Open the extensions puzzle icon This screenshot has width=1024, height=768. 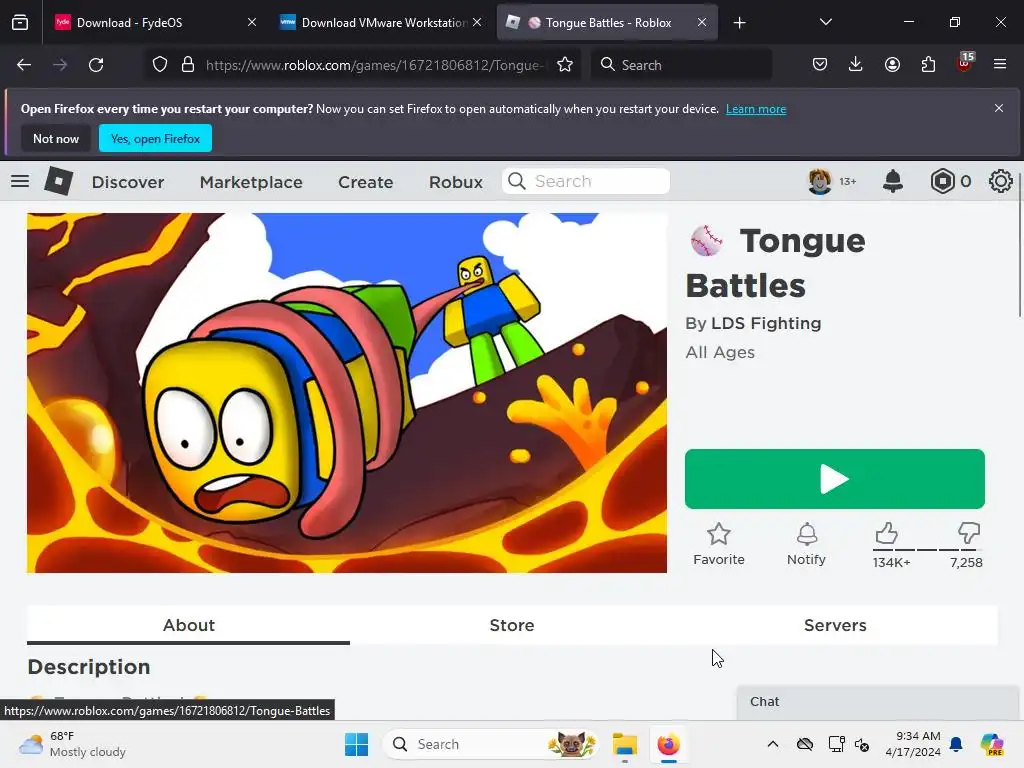(x=928, y=65)
